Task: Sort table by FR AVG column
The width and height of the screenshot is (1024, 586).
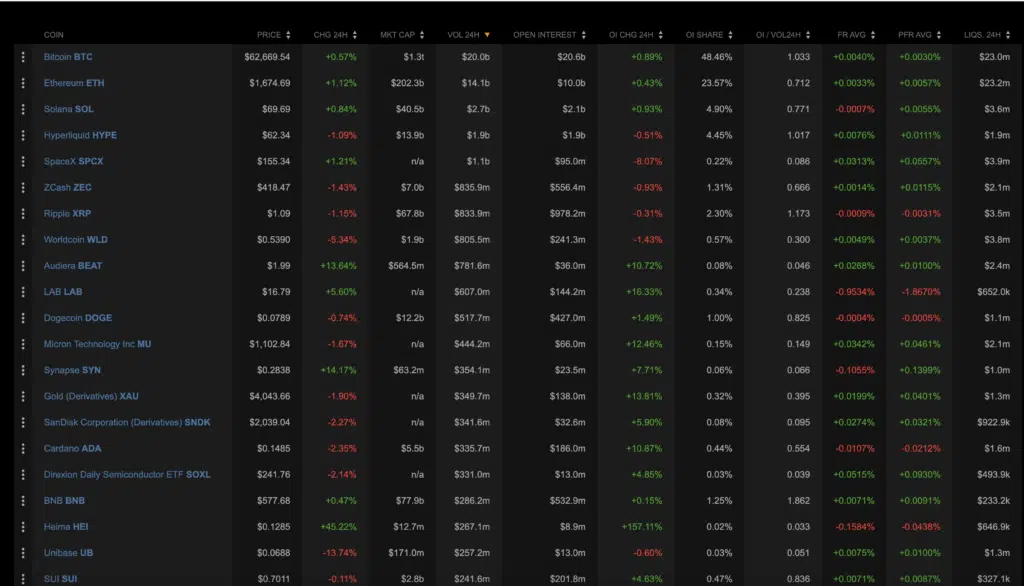Action: [x=856, y=35]
